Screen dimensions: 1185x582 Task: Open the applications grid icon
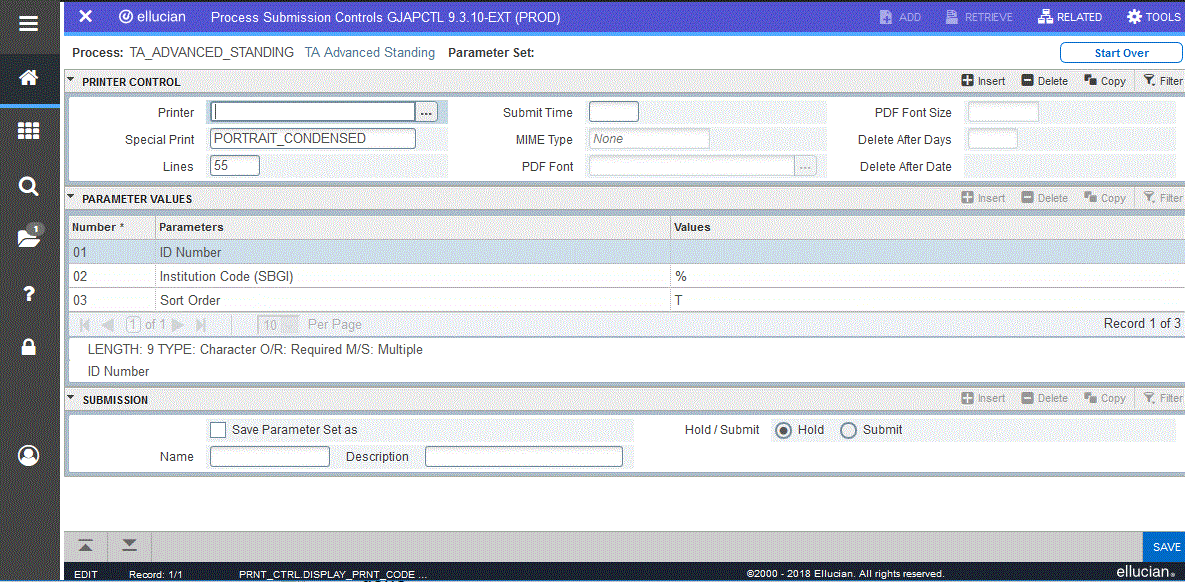29,131
